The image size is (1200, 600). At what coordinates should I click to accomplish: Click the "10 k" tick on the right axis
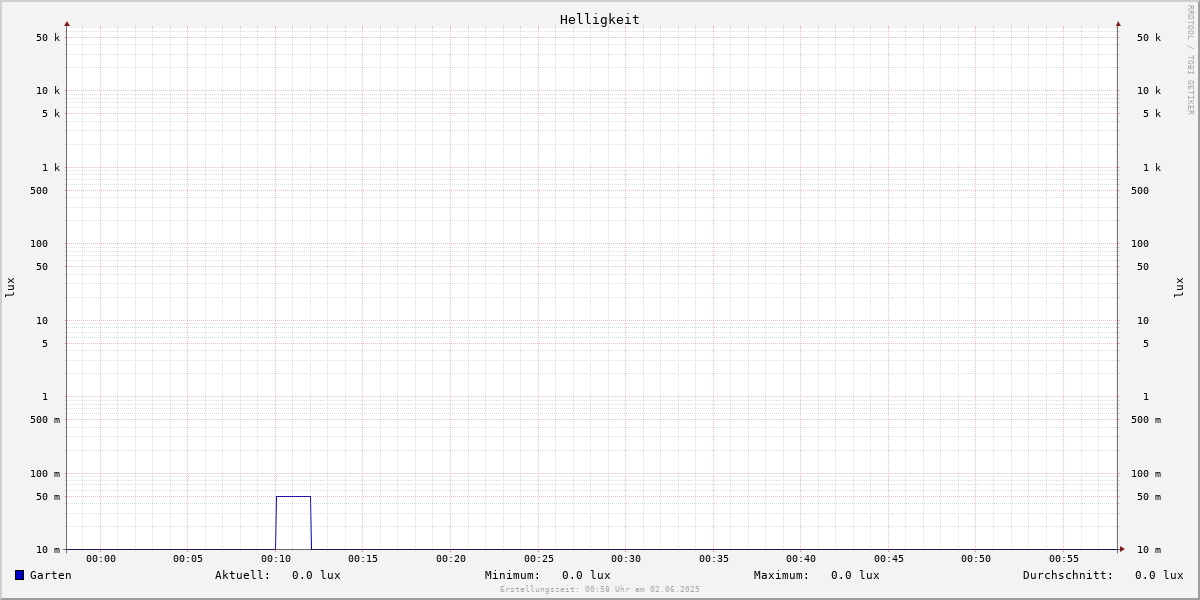[1149, 91]
